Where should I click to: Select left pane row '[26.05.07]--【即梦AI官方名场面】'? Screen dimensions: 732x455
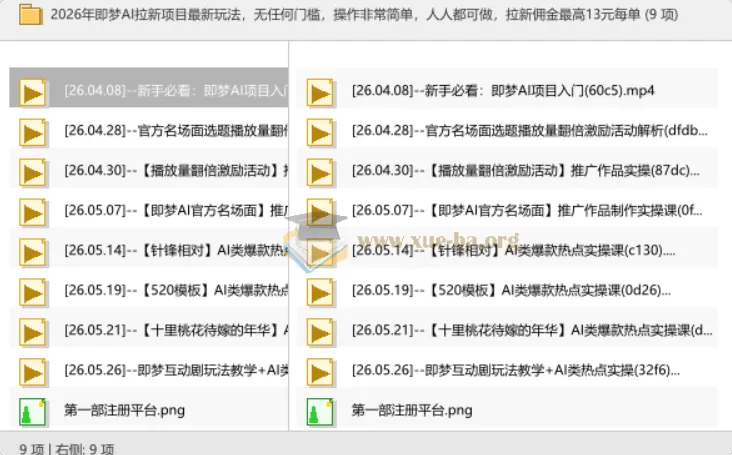pos(148,208)
